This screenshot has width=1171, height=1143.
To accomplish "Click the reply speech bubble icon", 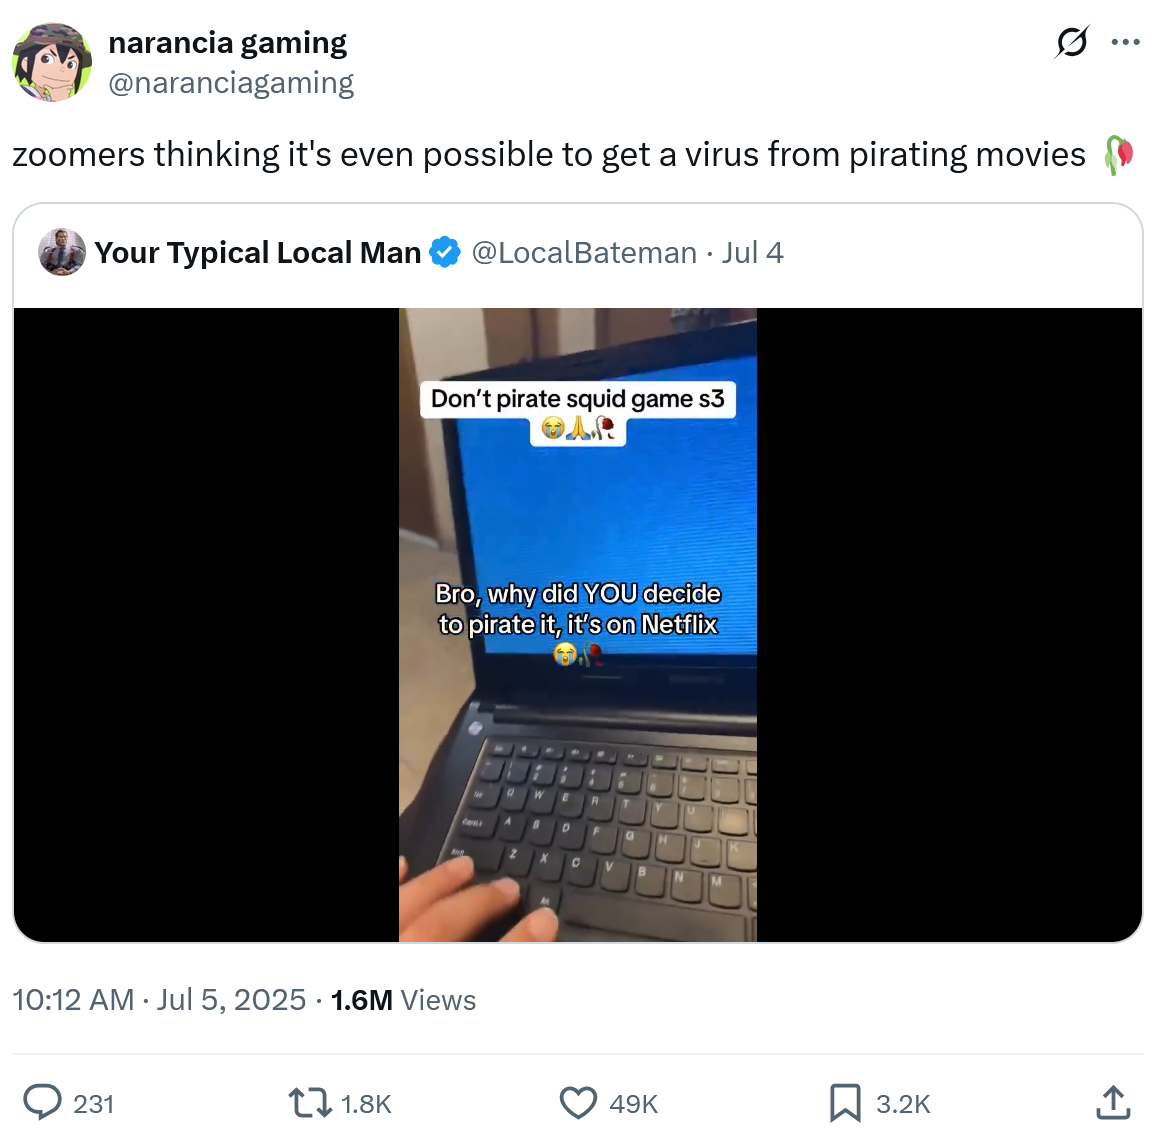I will coord(43,1103).
